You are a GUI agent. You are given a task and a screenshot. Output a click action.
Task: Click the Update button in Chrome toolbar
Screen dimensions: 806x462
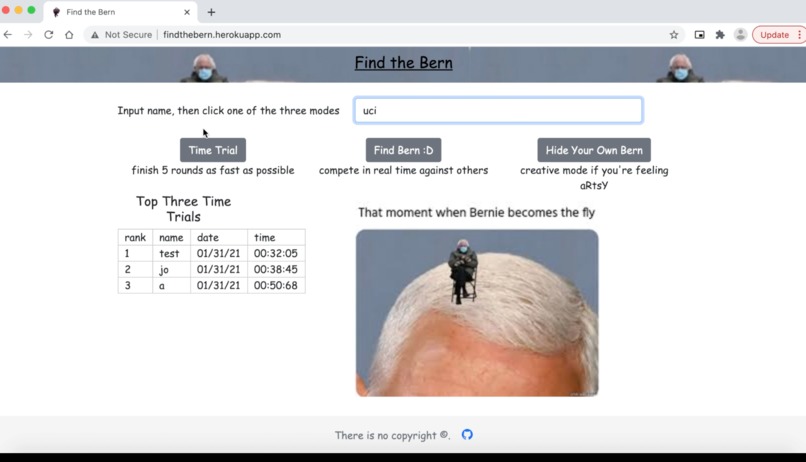[x=774, y=35]
